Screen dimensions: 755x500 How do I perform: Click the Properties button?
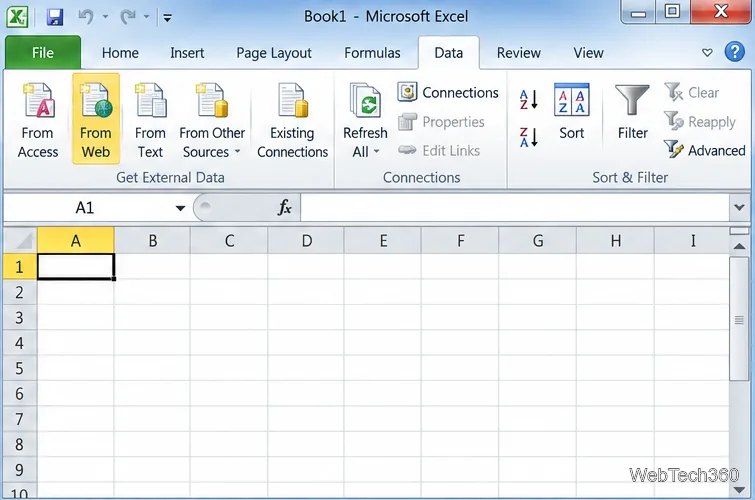pyautogui.click(x=442, y=122)
